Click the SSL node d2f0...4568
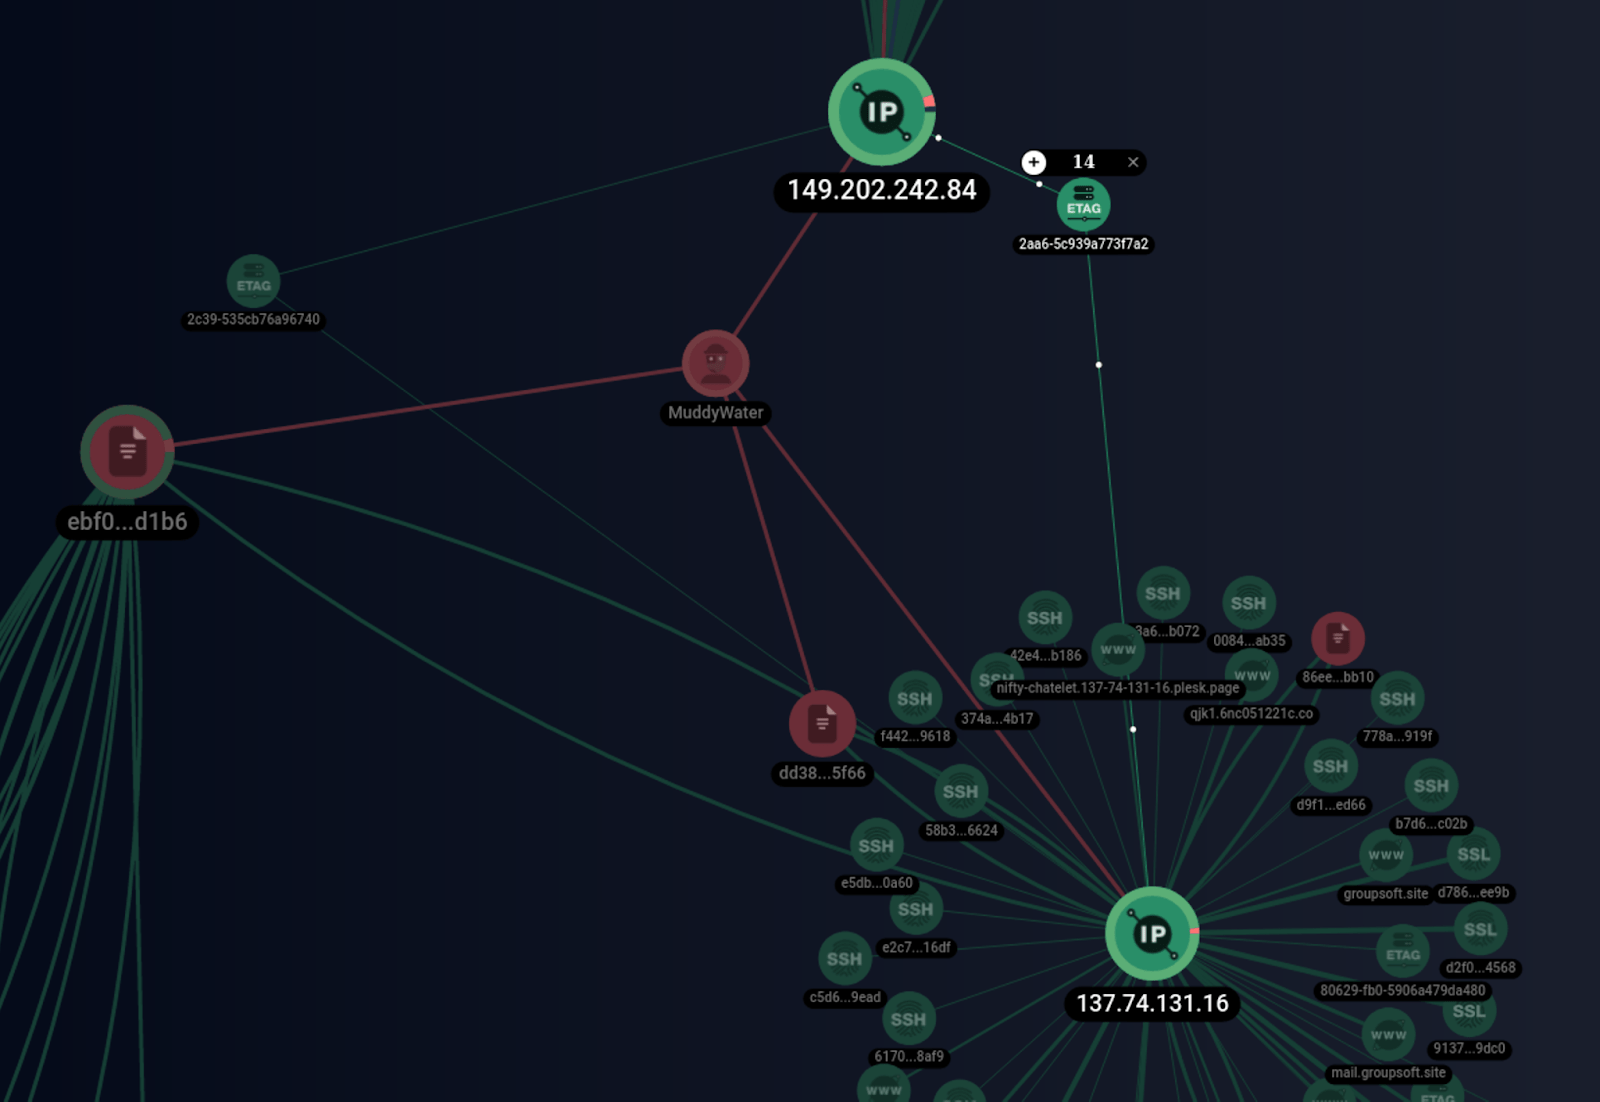The image size is (1600, 1102). (1480, 930)
